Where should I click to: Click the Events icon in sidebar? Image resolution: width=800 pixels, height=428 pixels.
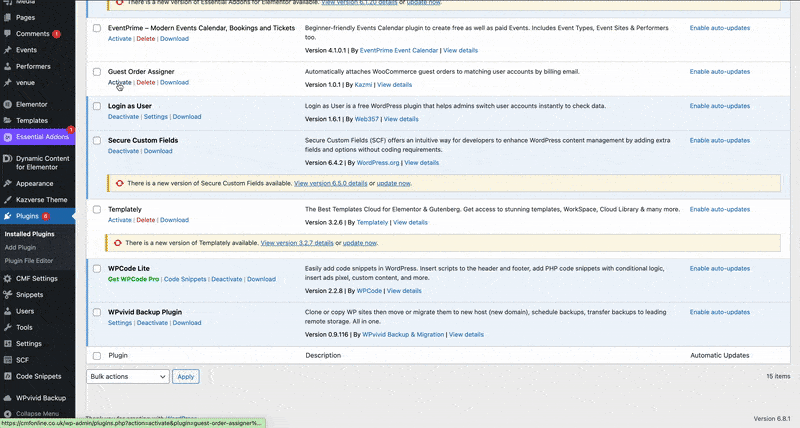[8, 49]
